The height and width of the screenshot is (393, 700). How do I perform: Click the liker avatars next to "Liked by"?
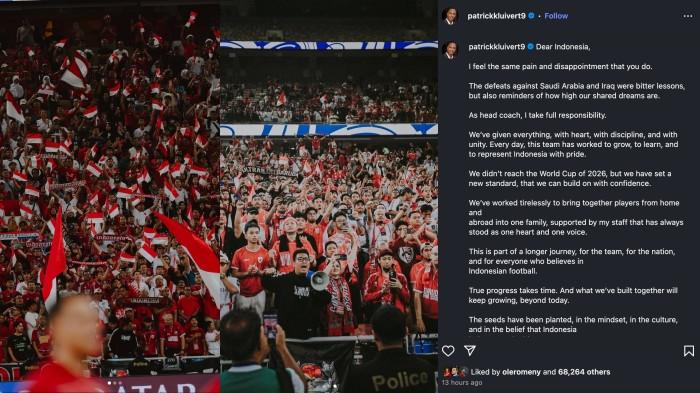(x=455, y=372)
